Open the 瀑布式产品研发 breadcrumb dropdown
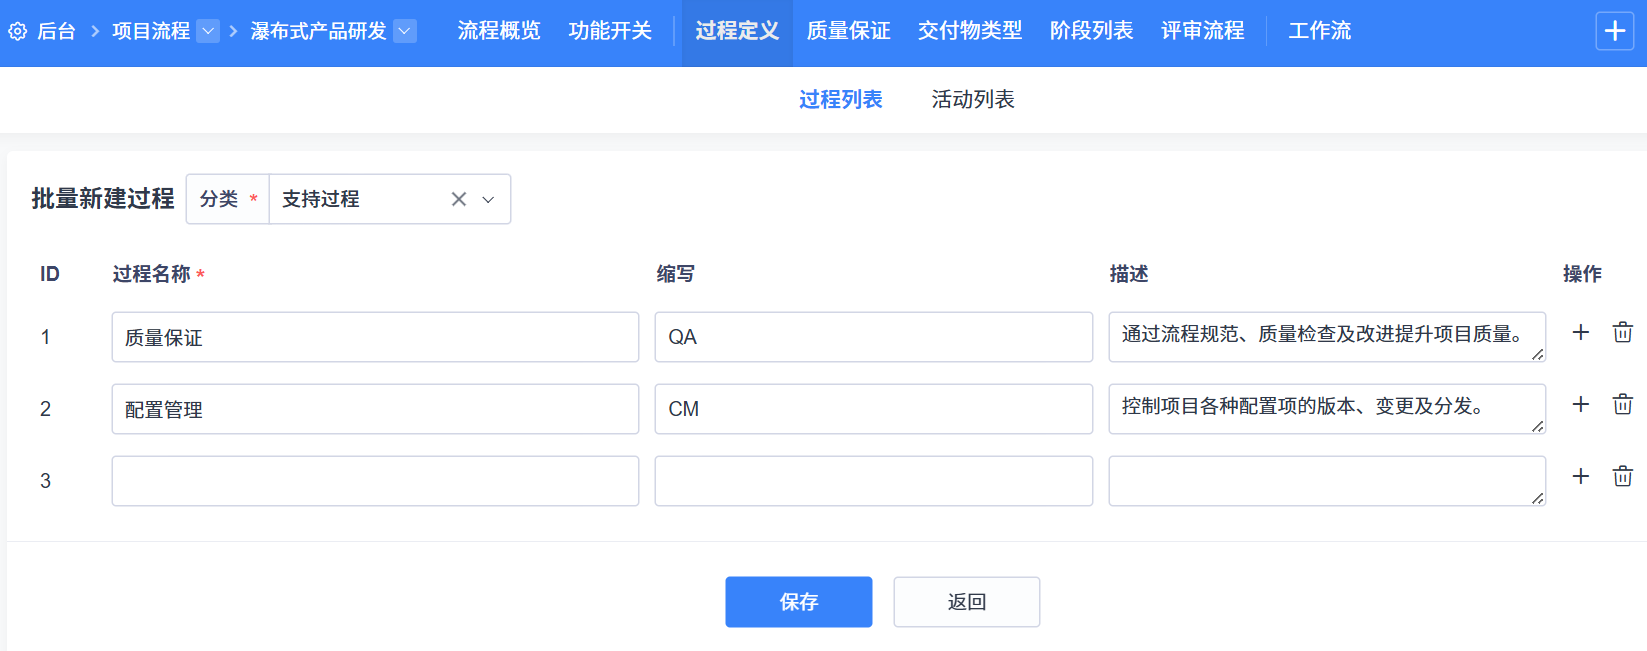The width and height of the screenshot is (1647, 651). pyautogui.click(x=405, y=32)
